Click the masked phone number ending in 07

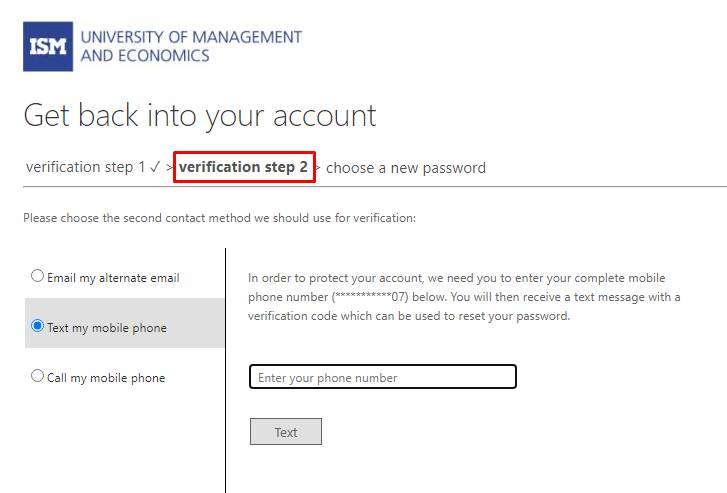click(x=370, y=297)
